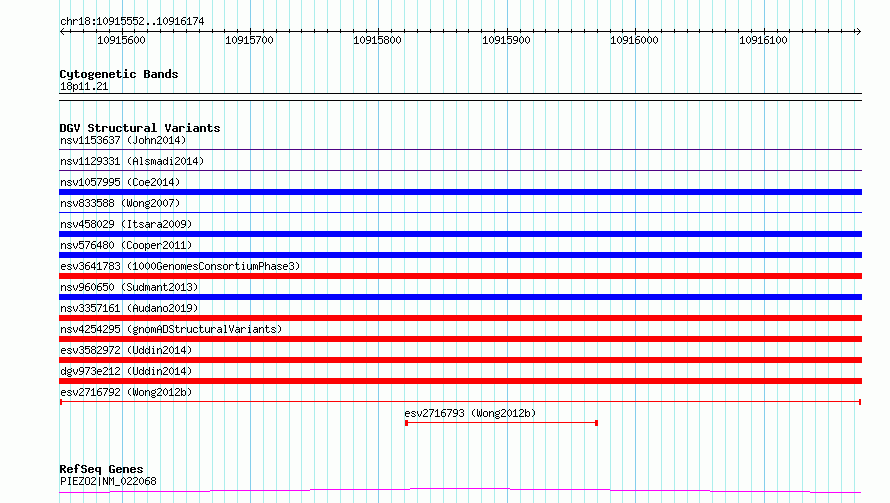Click ruler position 10915600
The width and height of the screenshot is (890, 503).
(x=121, y=40)
